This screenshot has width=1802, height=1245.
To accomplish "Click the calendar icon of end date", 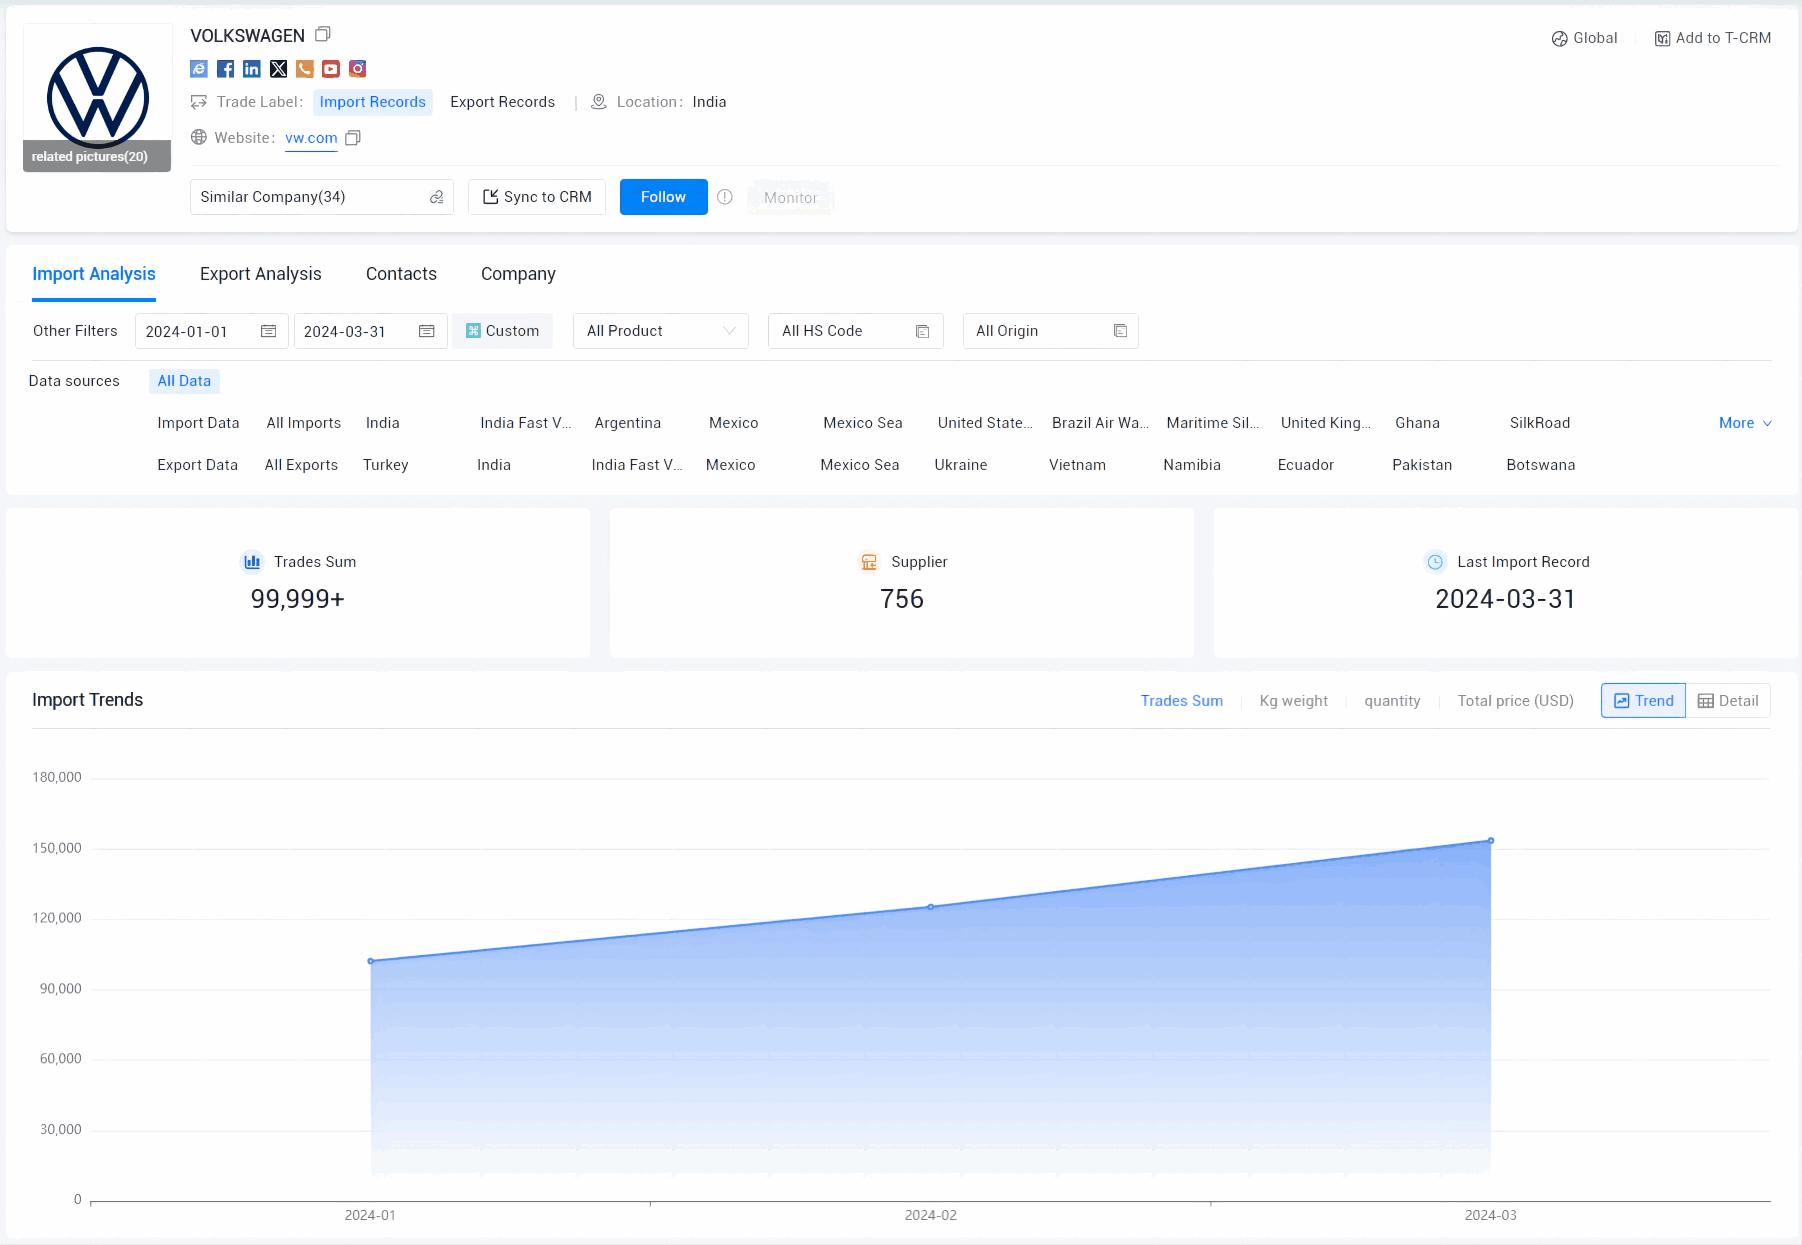I will (x=426, y=331).
